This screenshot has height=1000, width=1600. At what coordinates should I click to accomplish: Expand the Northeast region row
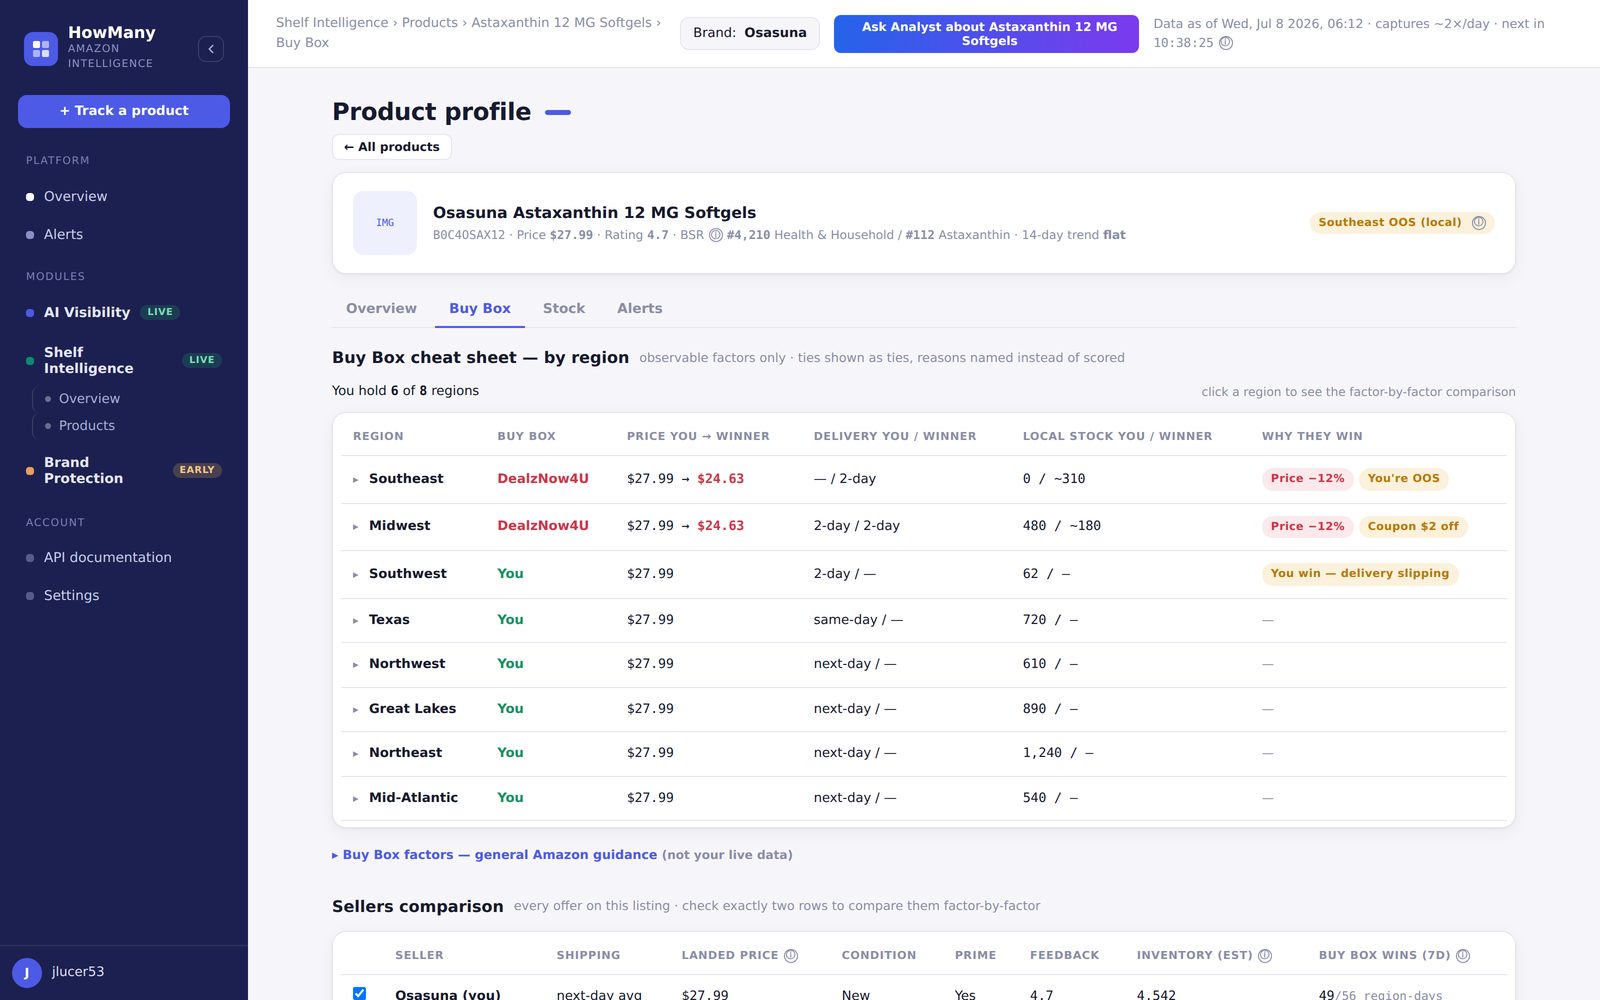(355, 754)
